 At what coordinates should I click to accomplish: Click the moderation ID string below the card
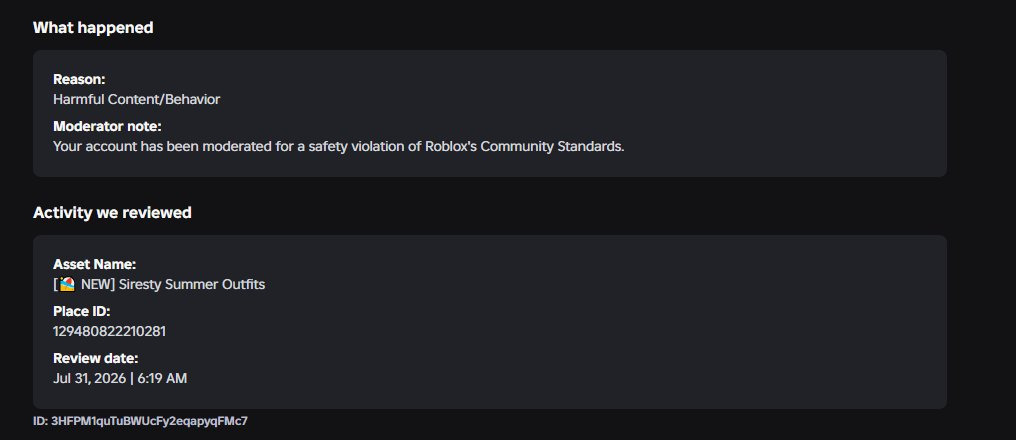tap(141, 421)
